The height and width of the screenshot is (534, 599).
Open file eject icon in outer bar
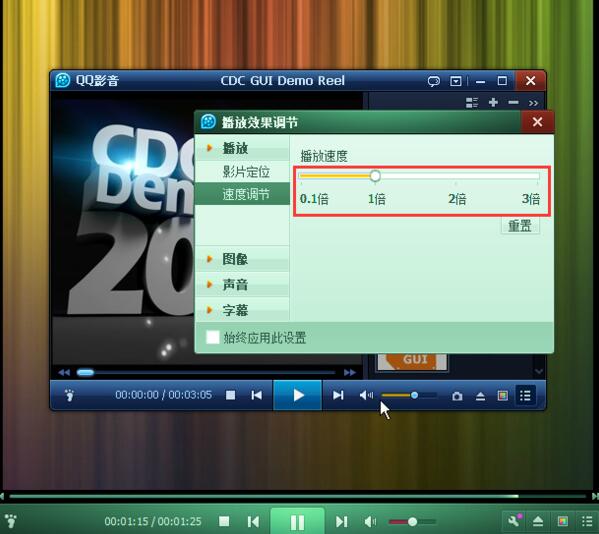click(538, 521)
